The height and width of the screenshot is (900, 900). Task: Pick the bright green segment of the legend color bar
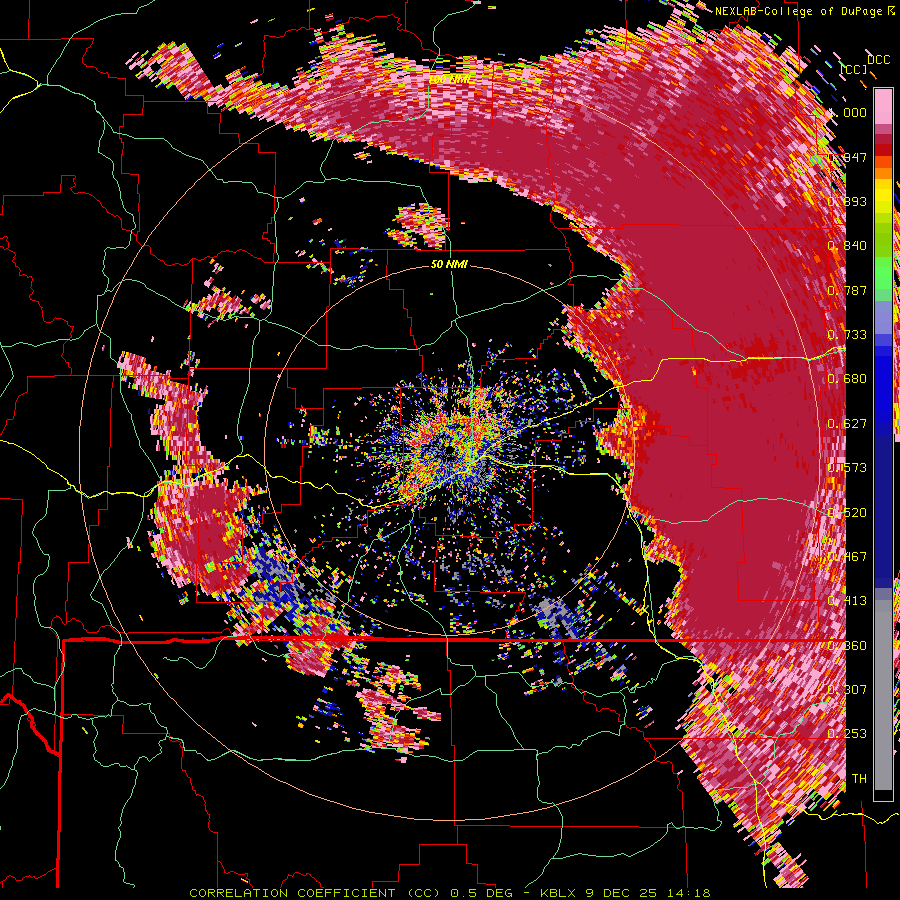[x=883, y=273]
